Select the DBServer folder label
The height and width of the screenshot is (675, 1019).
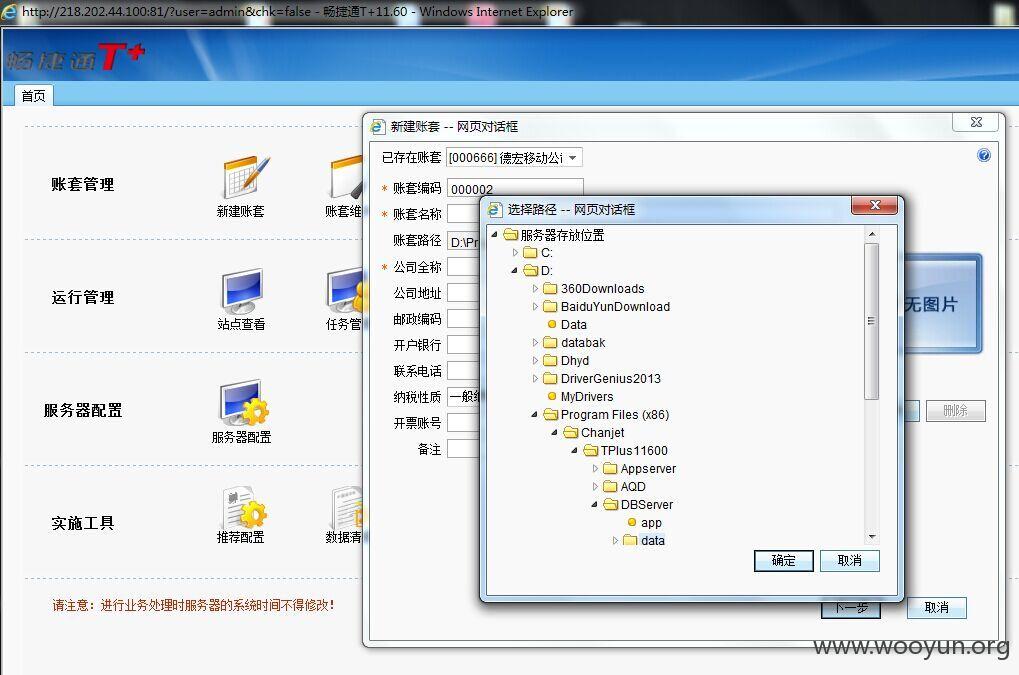click(647, 504)
